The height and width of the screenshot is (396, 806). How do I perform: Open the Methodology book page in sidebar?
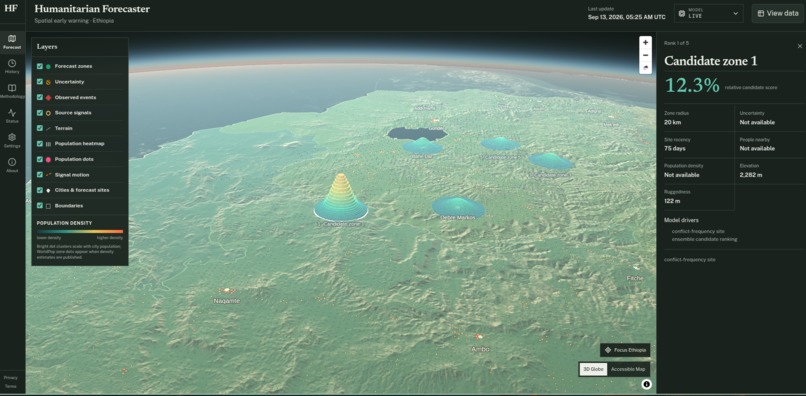(12, 92)
